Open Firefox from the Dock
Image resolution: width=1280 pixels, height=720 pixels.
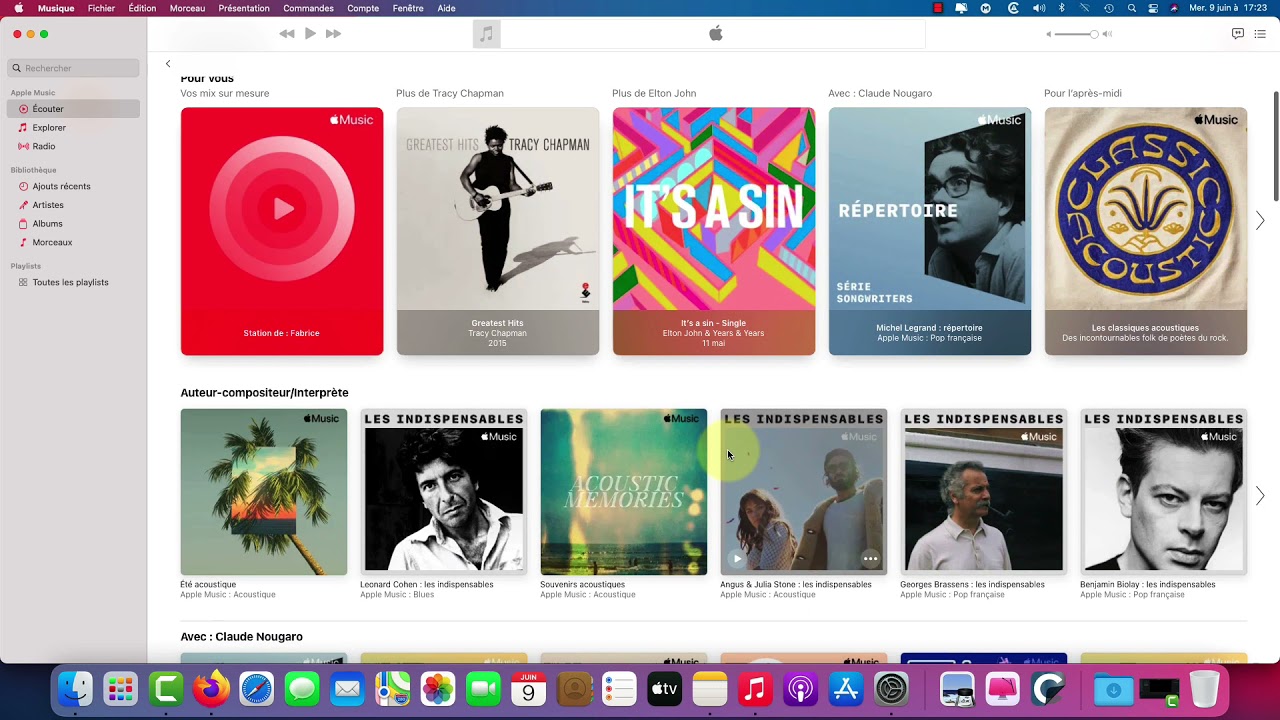211,689
